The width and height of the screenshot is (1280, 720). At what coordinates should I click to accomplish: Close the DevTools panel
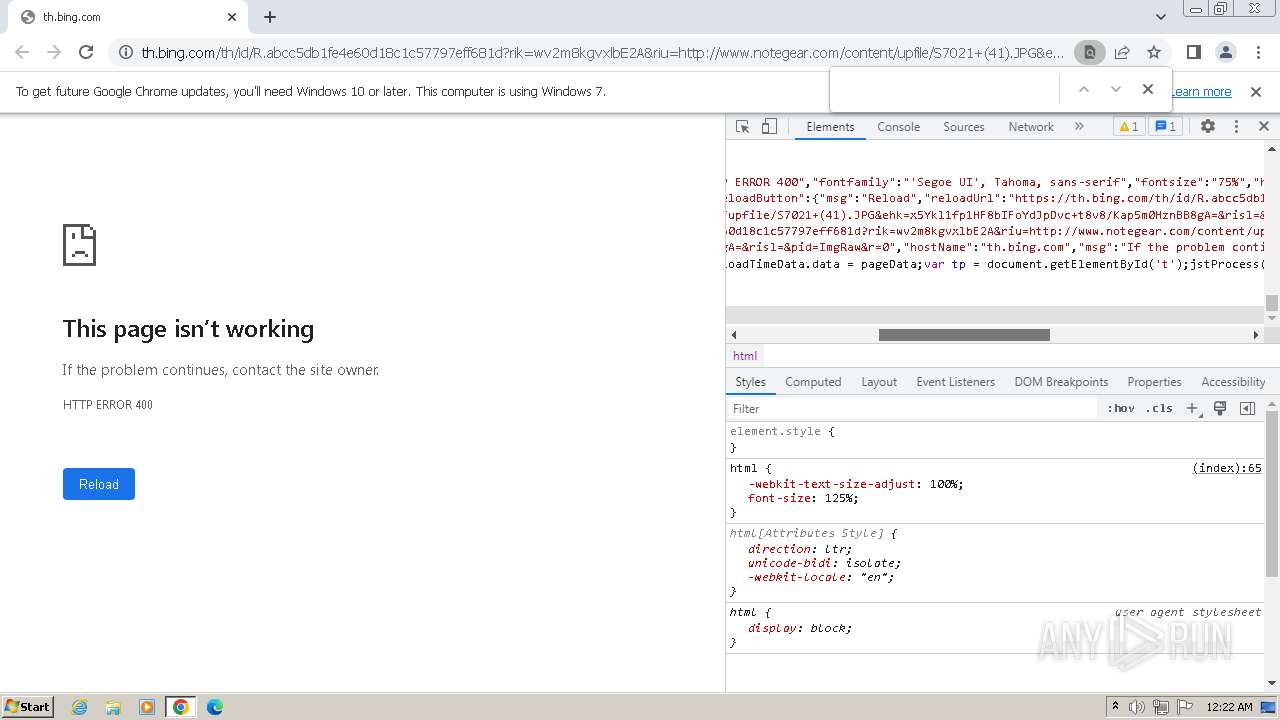(x=1263, y=127)
